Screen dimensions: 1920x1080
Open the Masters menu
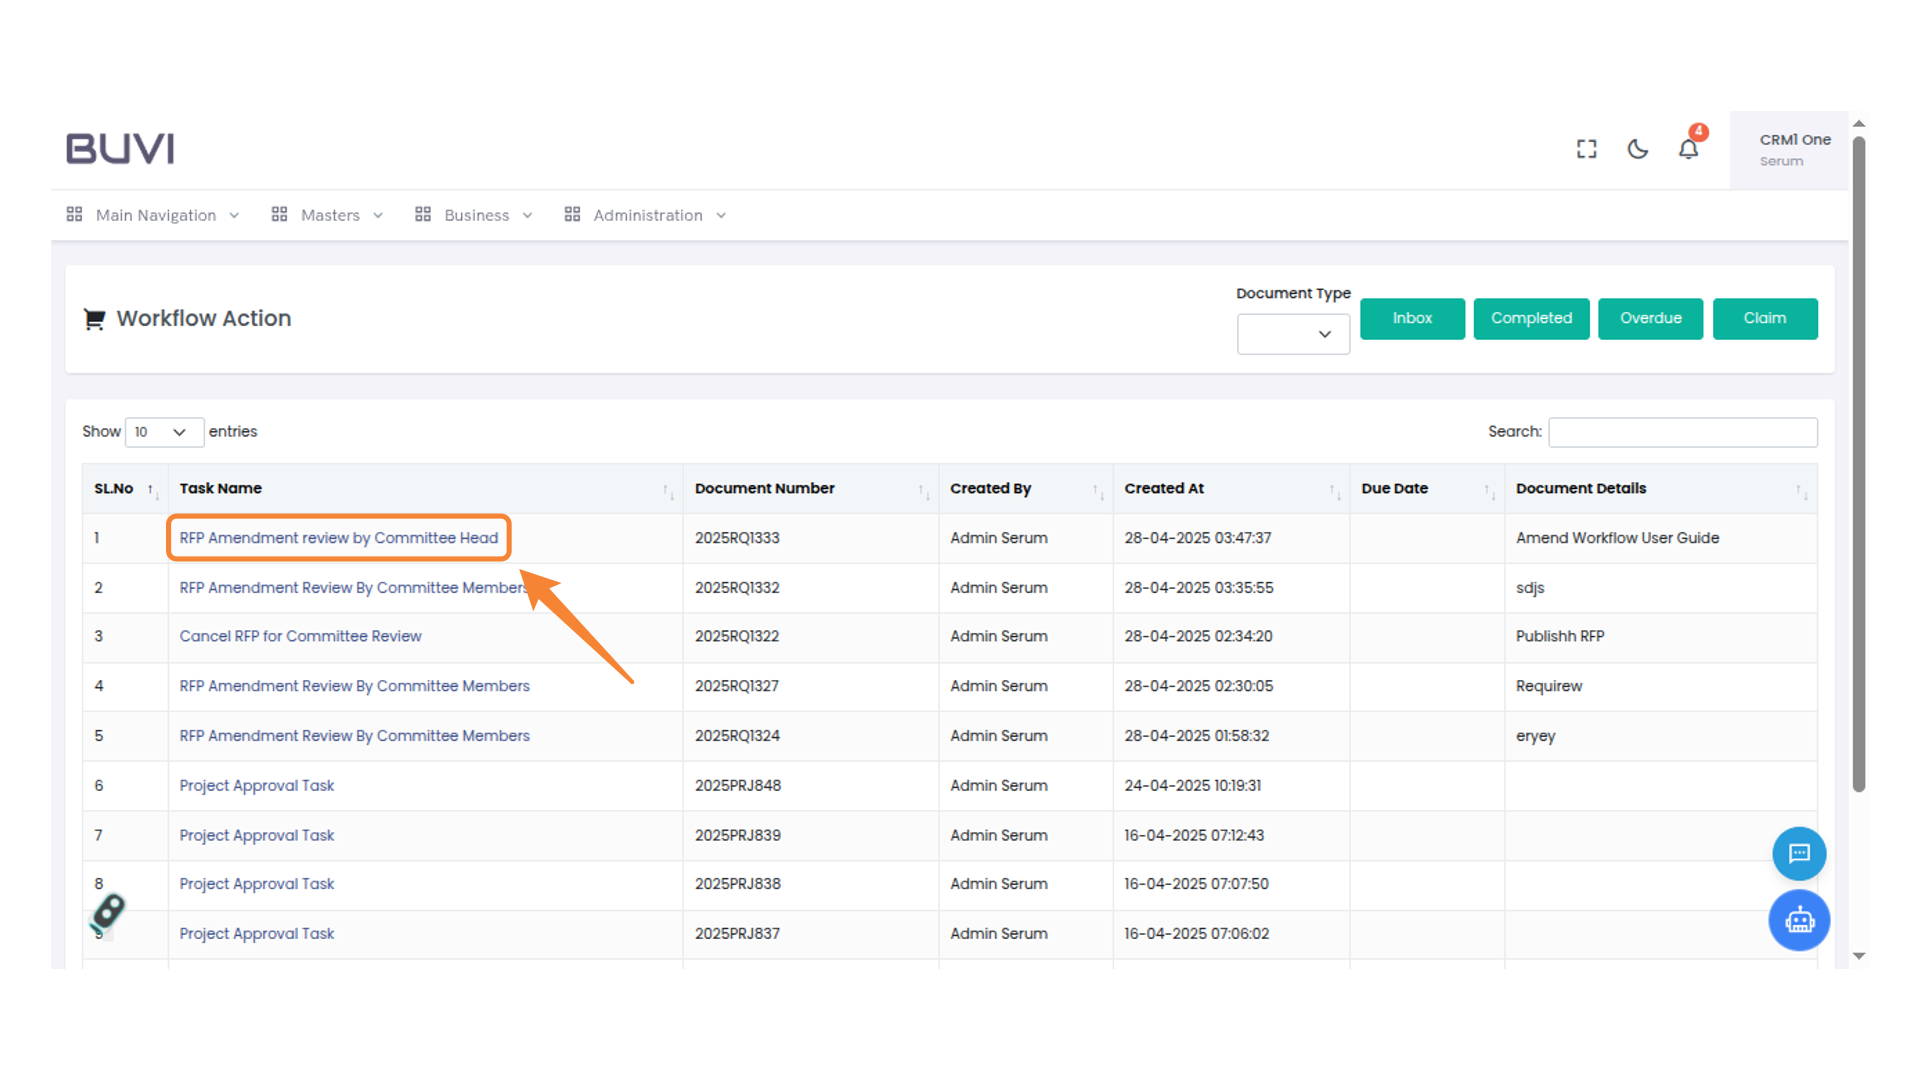[x=328, y=215]
